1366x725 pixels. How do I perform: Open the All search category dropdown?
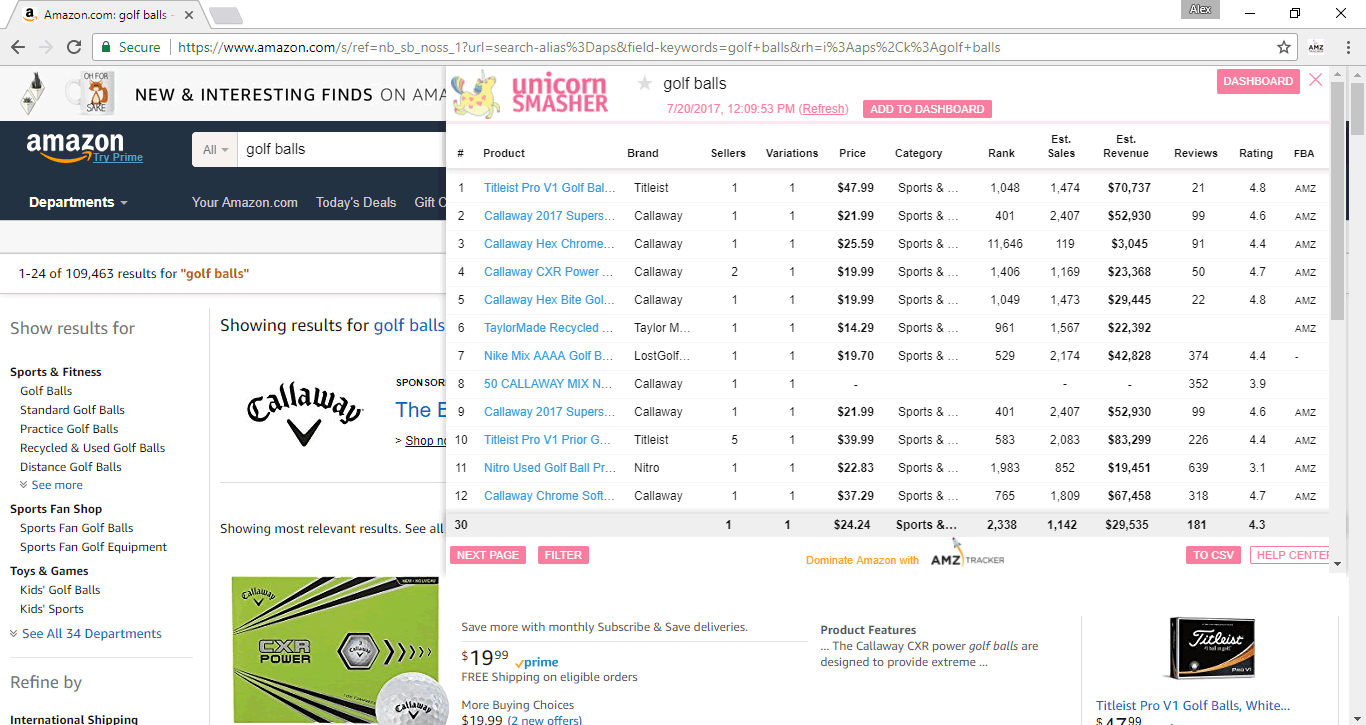215,150
